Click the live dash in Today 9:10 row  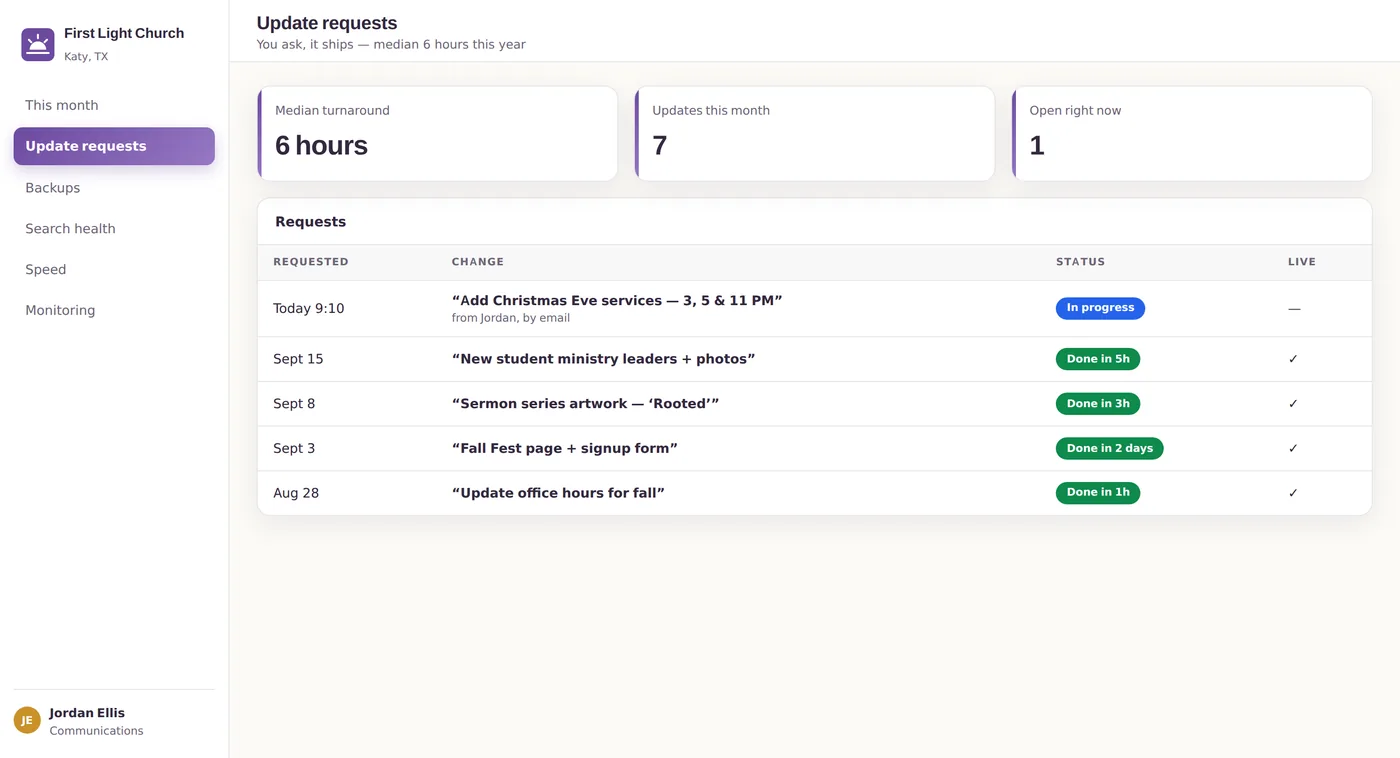point(1294,309)
